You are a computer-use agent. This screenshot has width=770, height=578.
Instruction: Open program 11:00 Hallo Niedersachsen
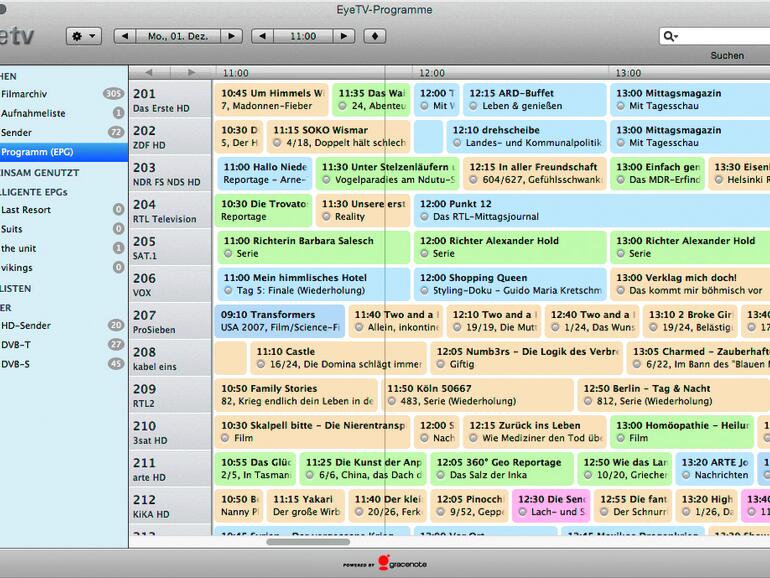(x=265, y=174)
